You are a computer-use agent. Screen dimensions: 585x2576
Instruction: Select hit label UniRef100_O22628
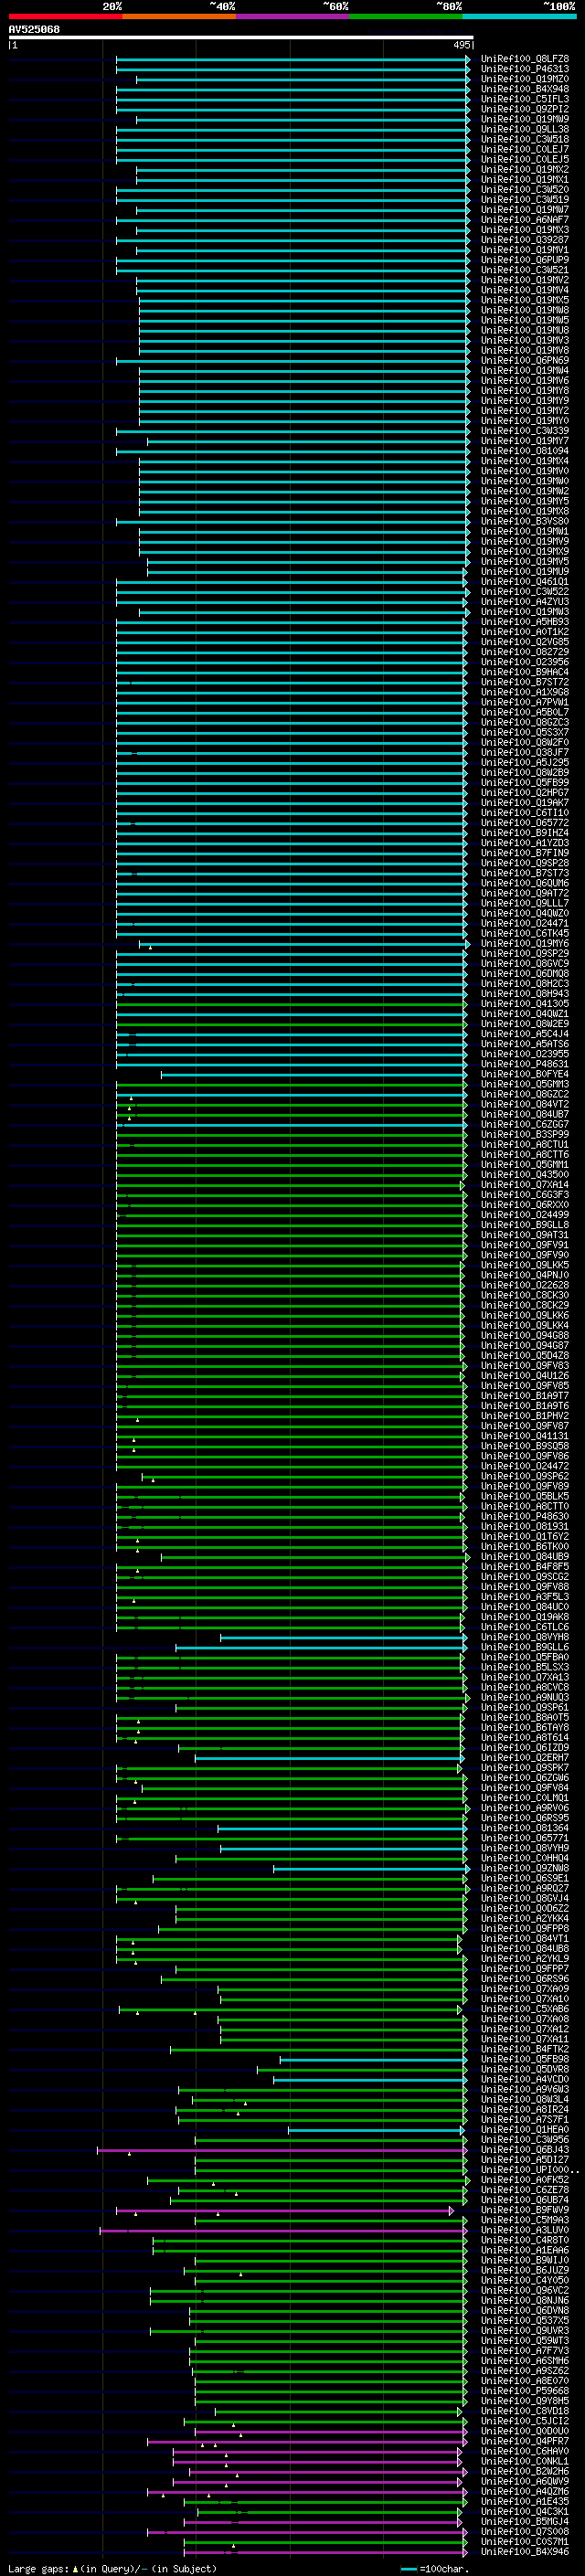pyautogui.click(x=524, y=1285)
